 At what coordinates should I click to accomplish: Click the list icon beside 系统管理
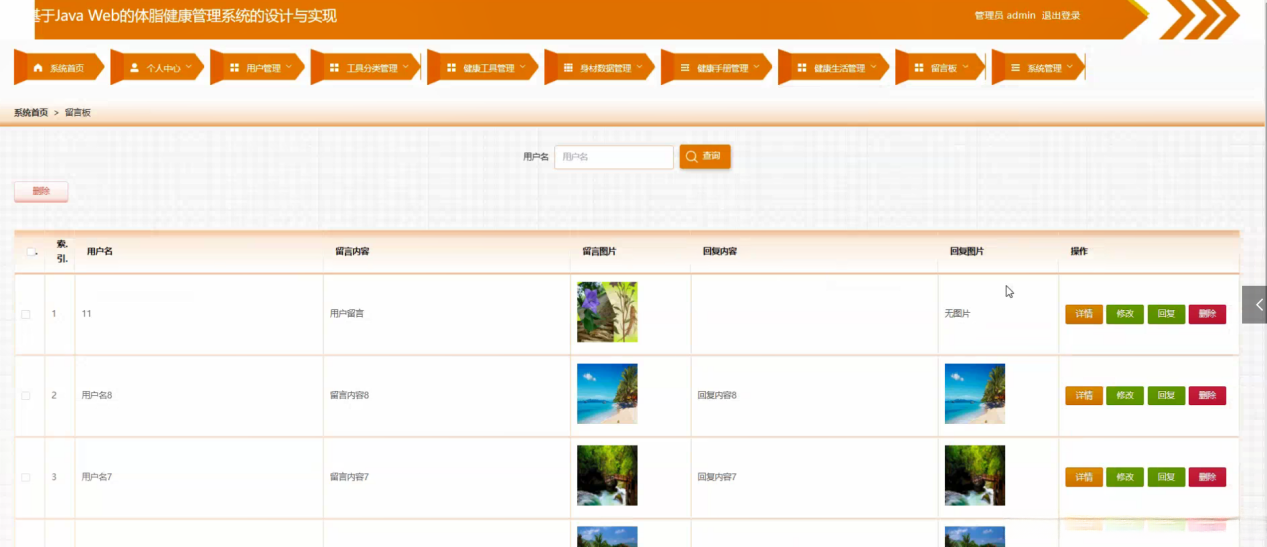pyautogui.click(x=1015, y=68)
